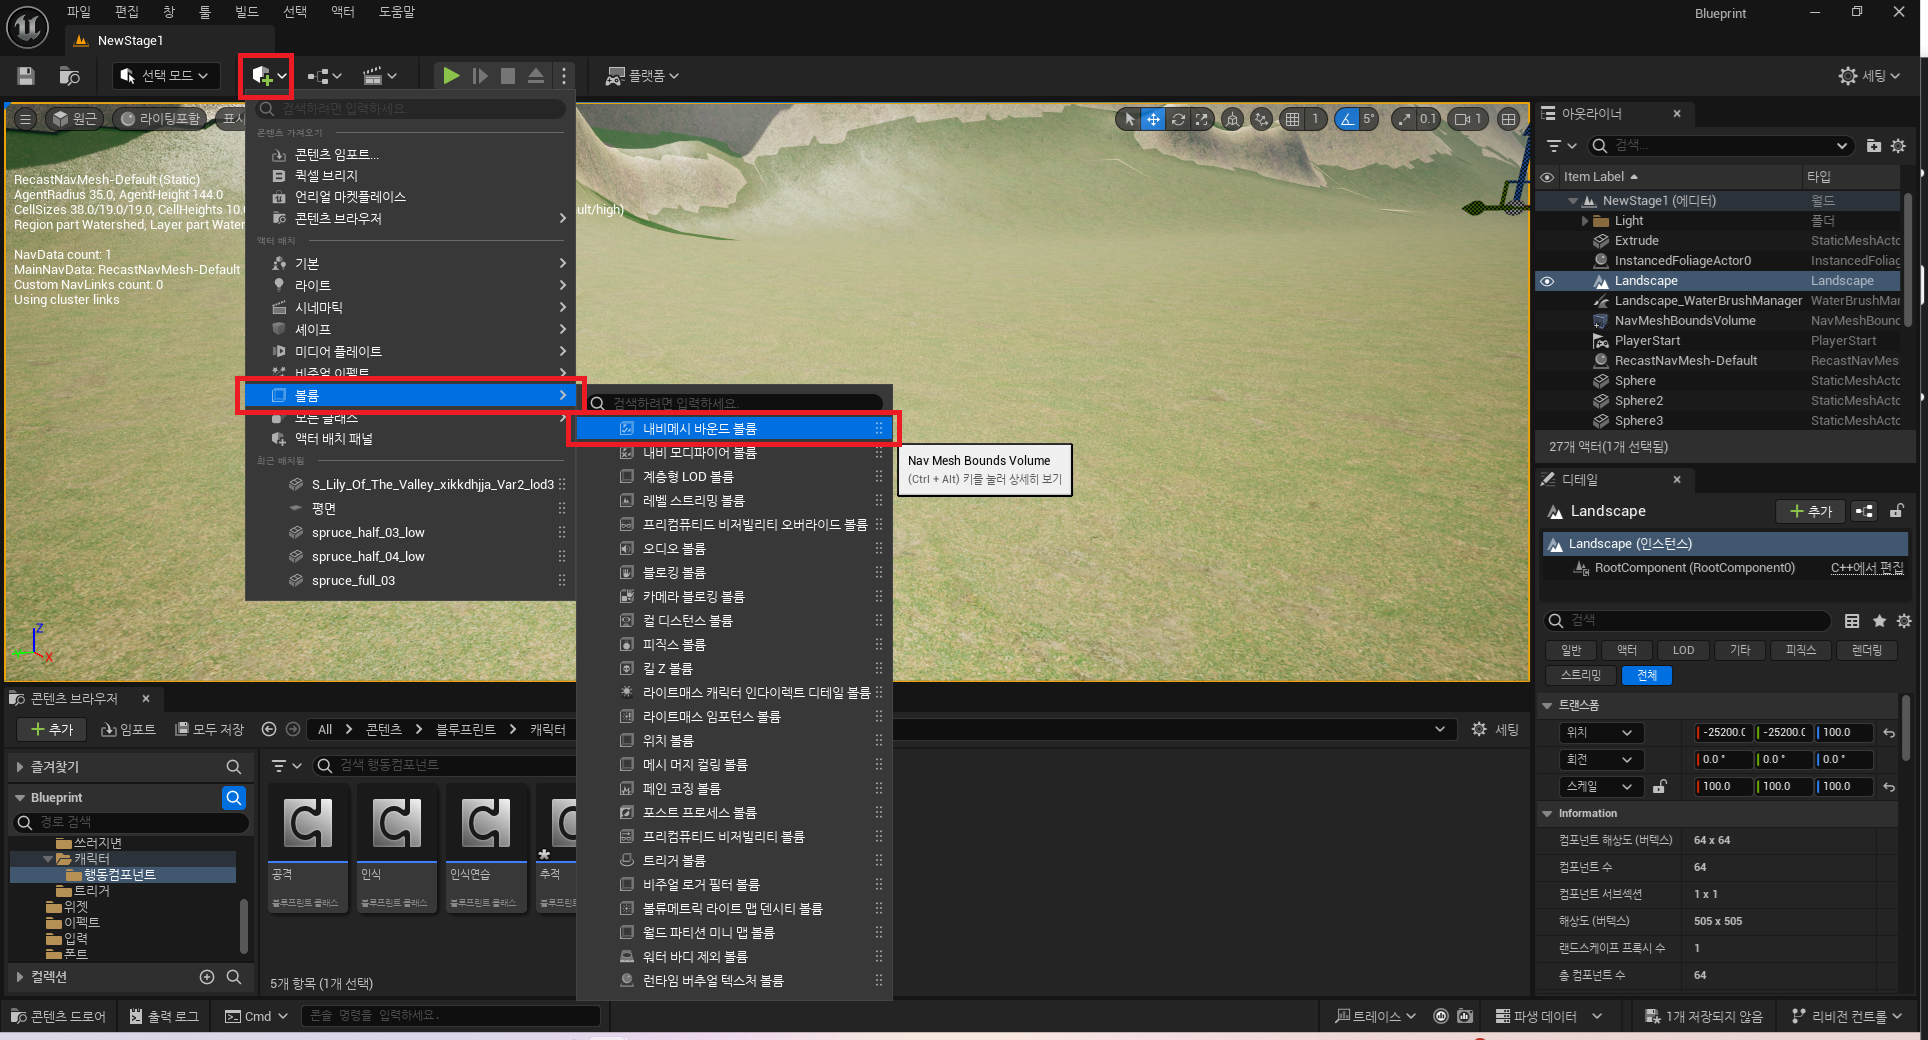
Task: Select the PlayerStart actor in the Outliner
Action: coord(1718,341)
